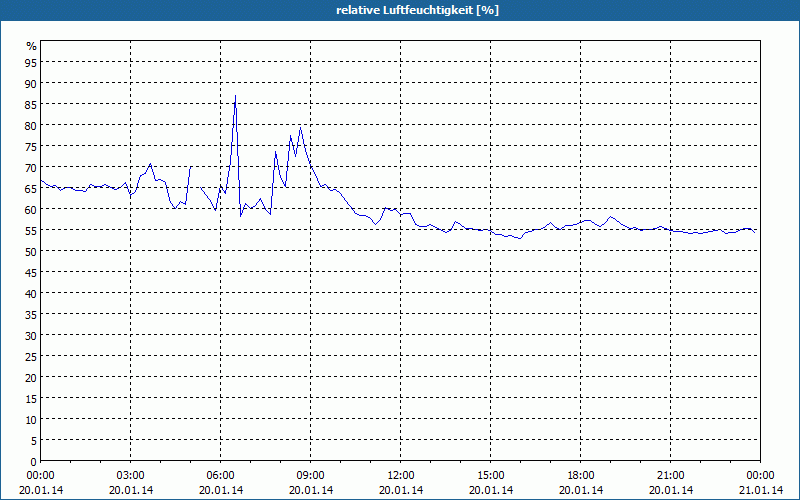This screenshot has width=800, height=500.
Task: Select the 70 y-axis label
Action: (x=31, y=167)
